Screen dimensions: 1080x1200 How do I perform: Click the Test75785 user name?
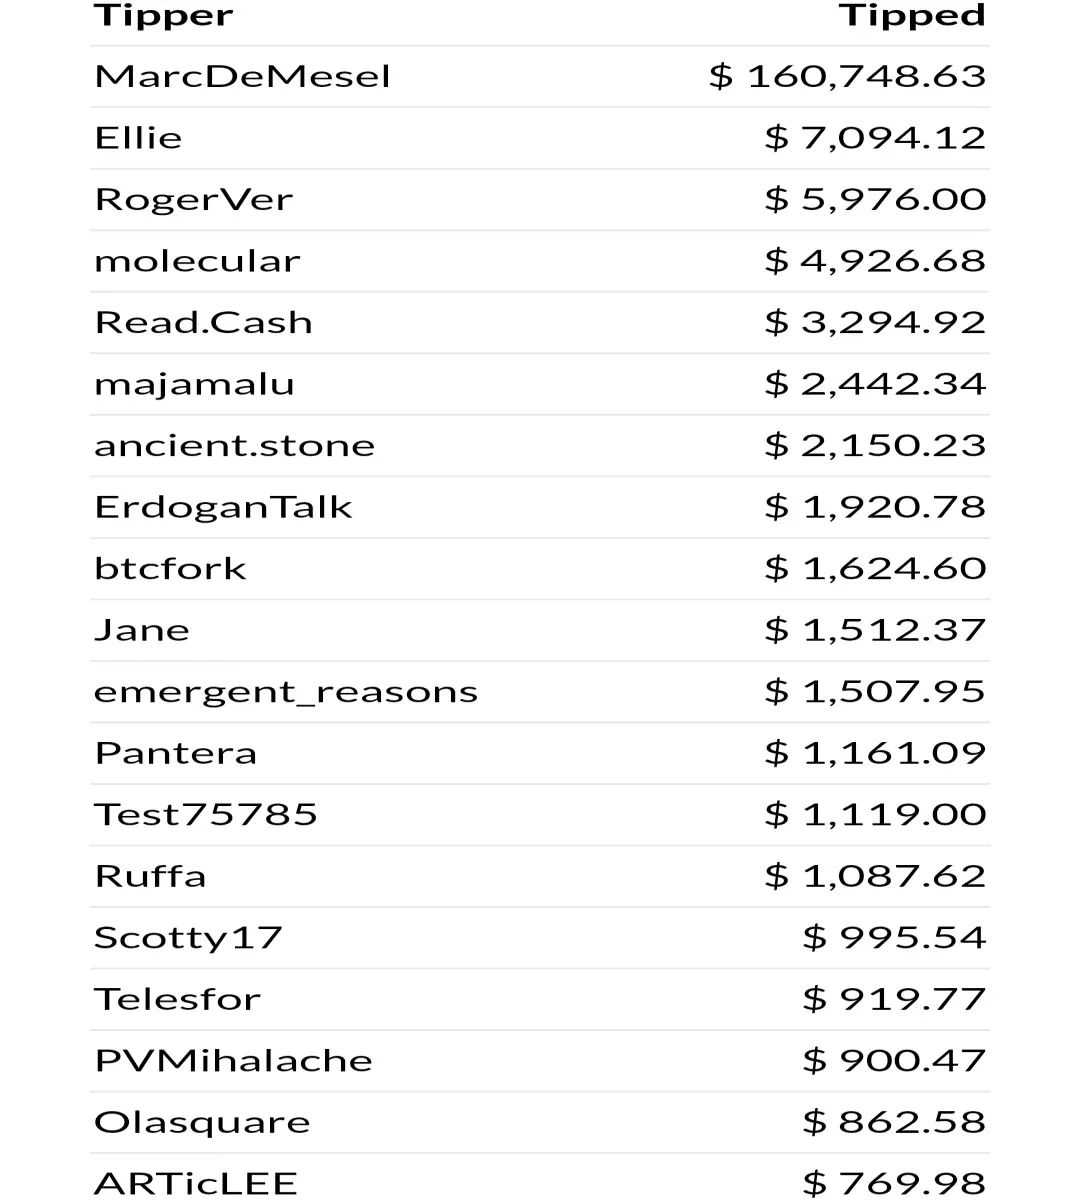pyautogui.click(x=205, y=815)
